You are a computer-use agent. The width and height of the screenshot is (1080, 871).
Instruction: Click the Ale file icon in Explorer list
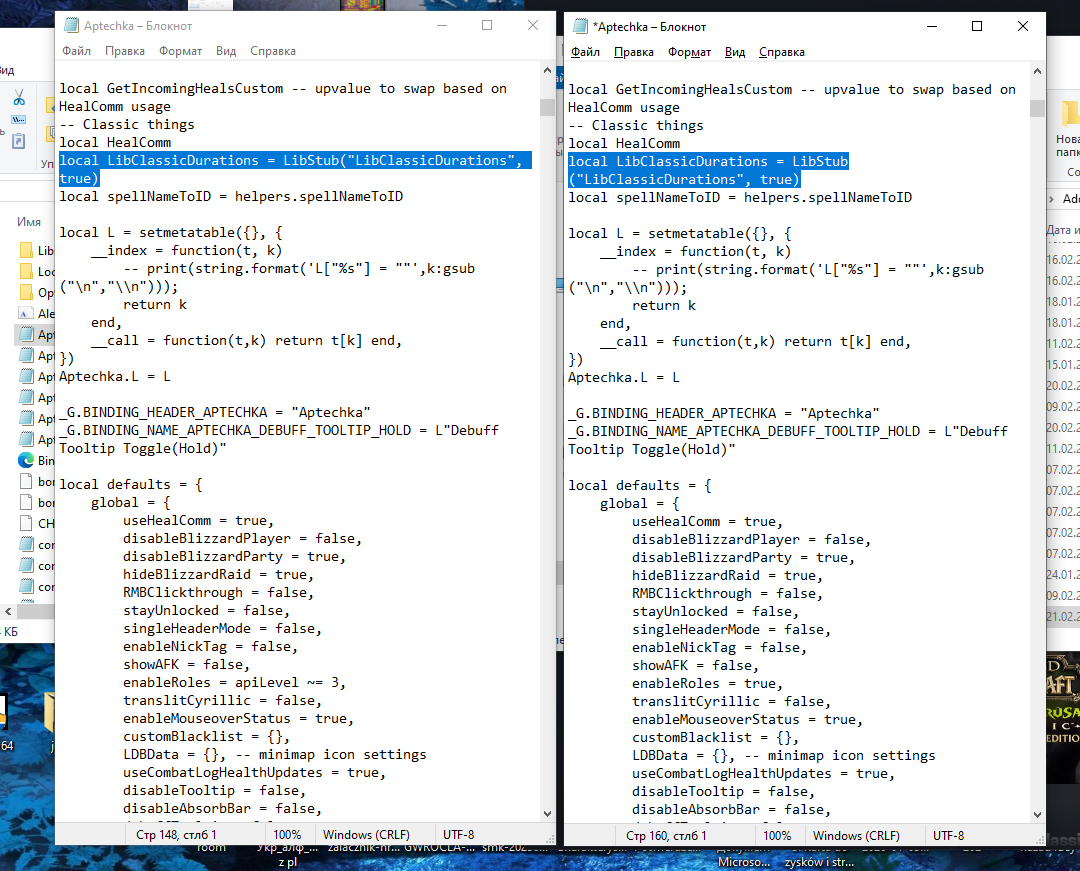[x=26, y=313]
